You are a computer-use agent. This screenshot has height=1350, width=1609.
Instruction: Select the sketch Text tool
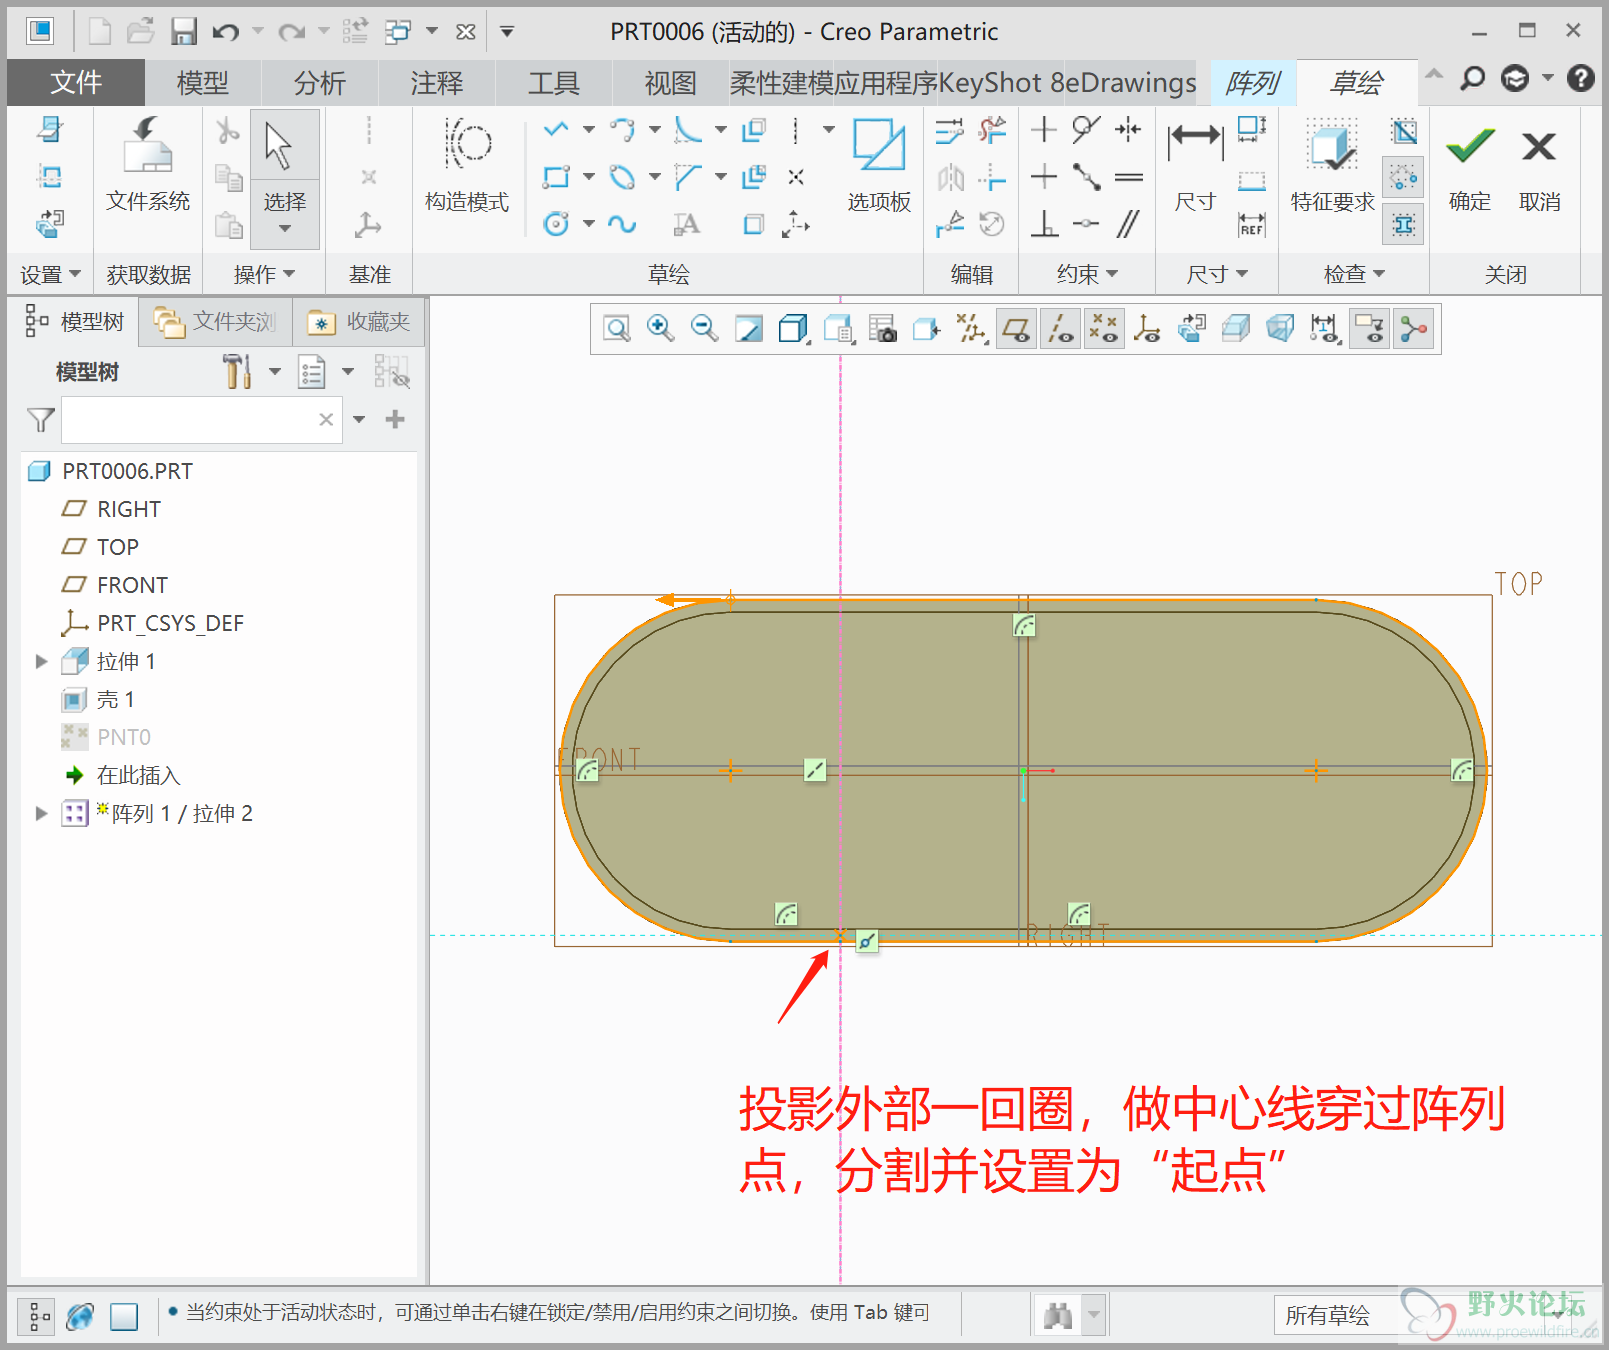tap(687, 224)
